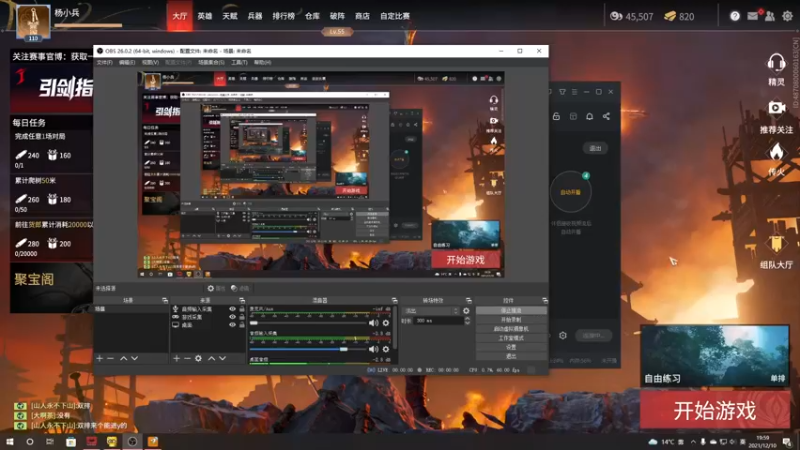800x450 pixels.
Task: Click the share icon in side window
Action: click(x=606, y=116)
